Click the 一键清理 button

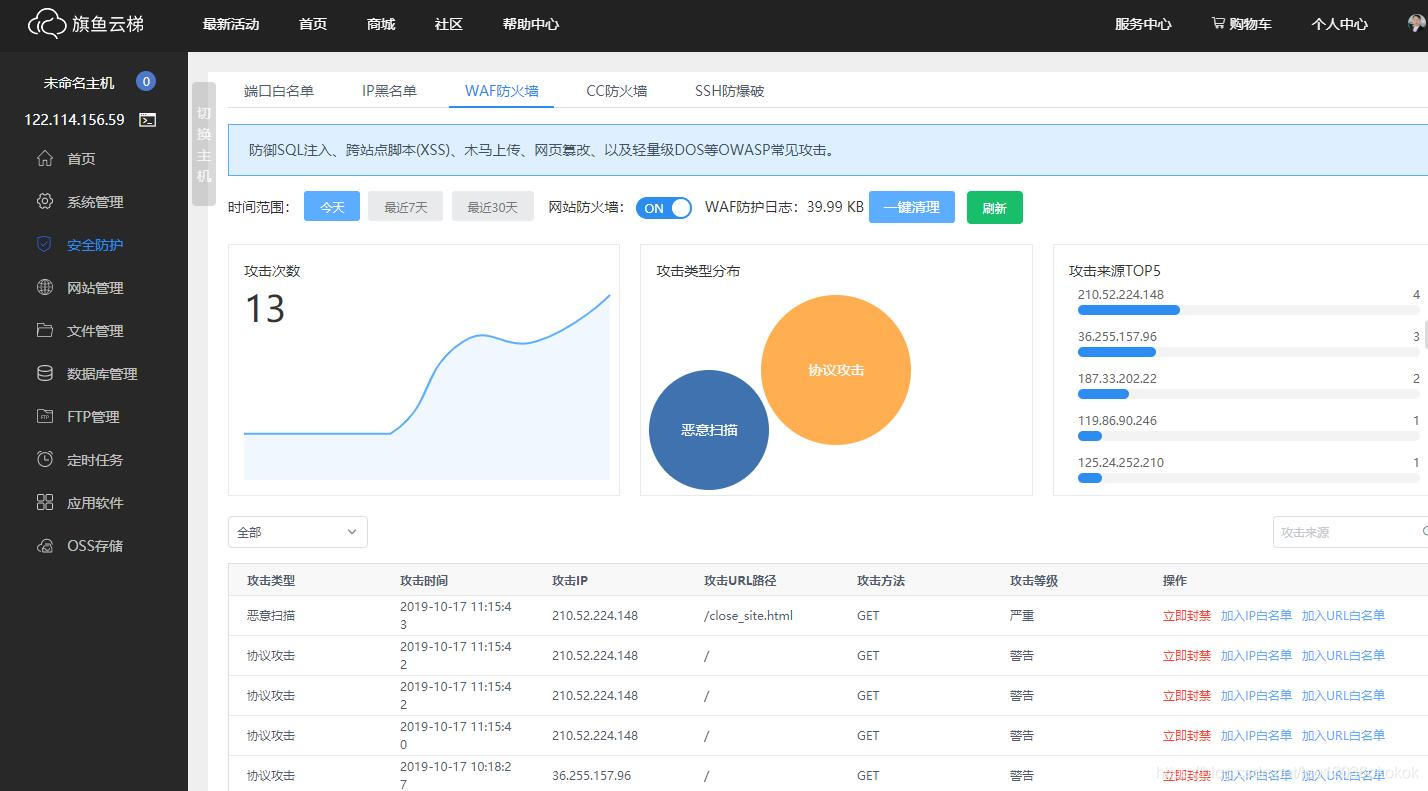coord(911,207)
